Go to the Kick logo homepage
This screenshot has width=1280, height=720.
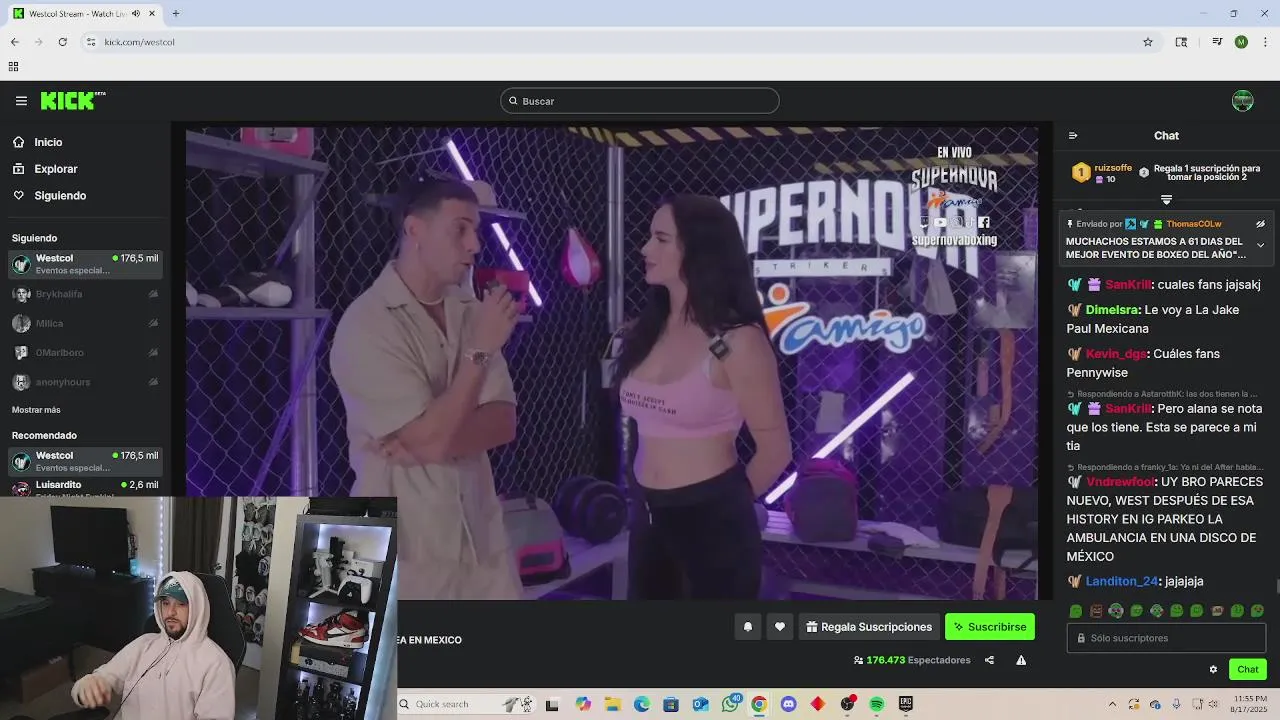pos(72,100)
